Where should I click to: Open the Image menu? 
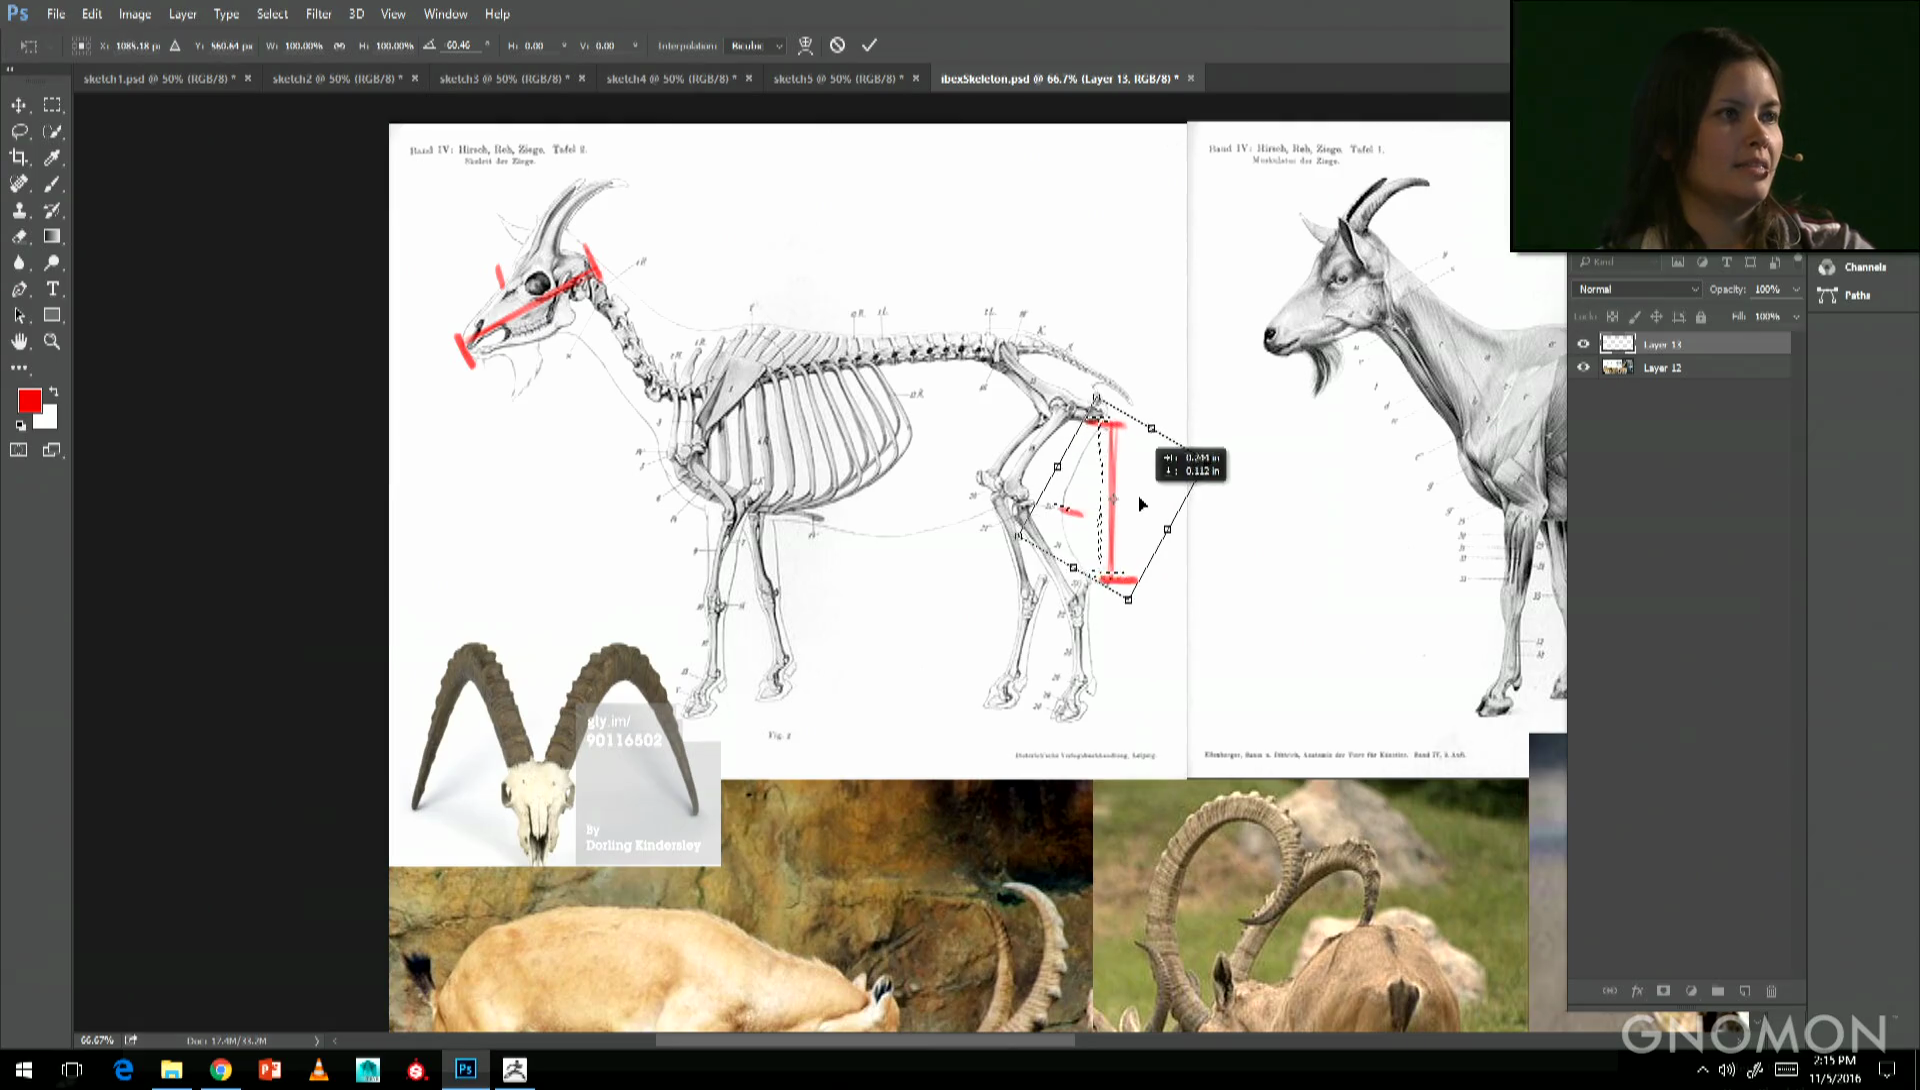pyautogui.click(x=135, y=14)
